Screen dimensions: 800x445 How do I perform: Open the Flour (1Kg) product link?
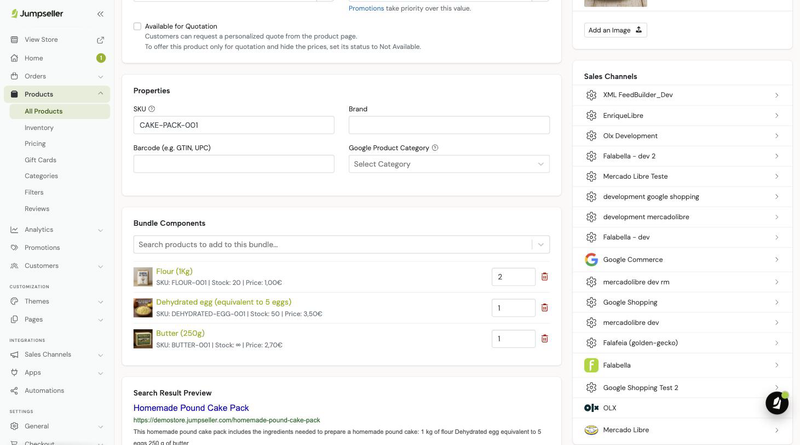174,271
